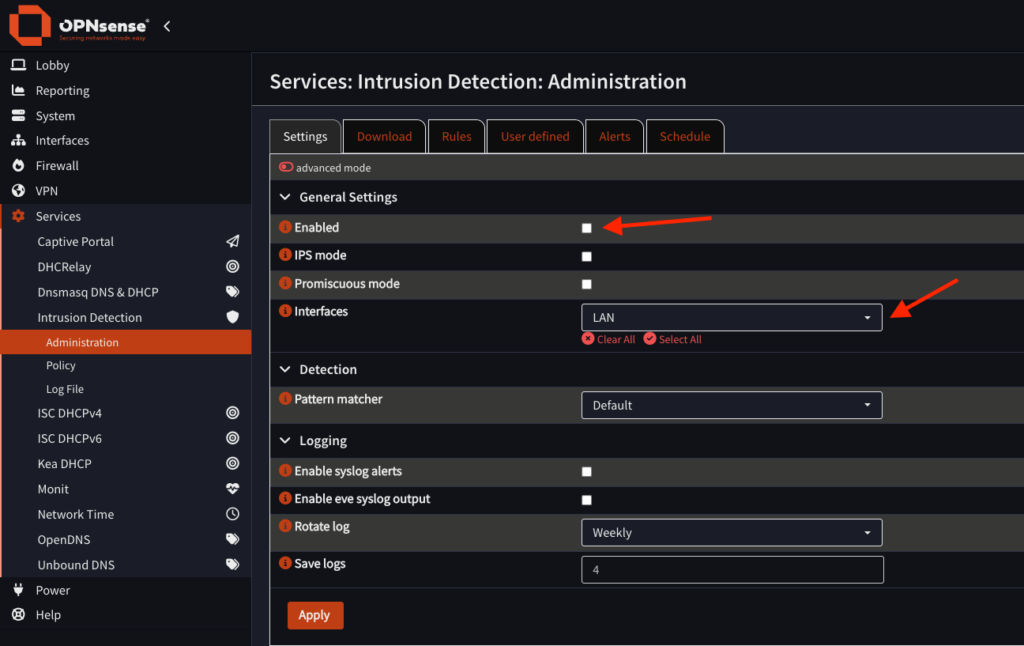Show help info for Save logs

point(285,563)
